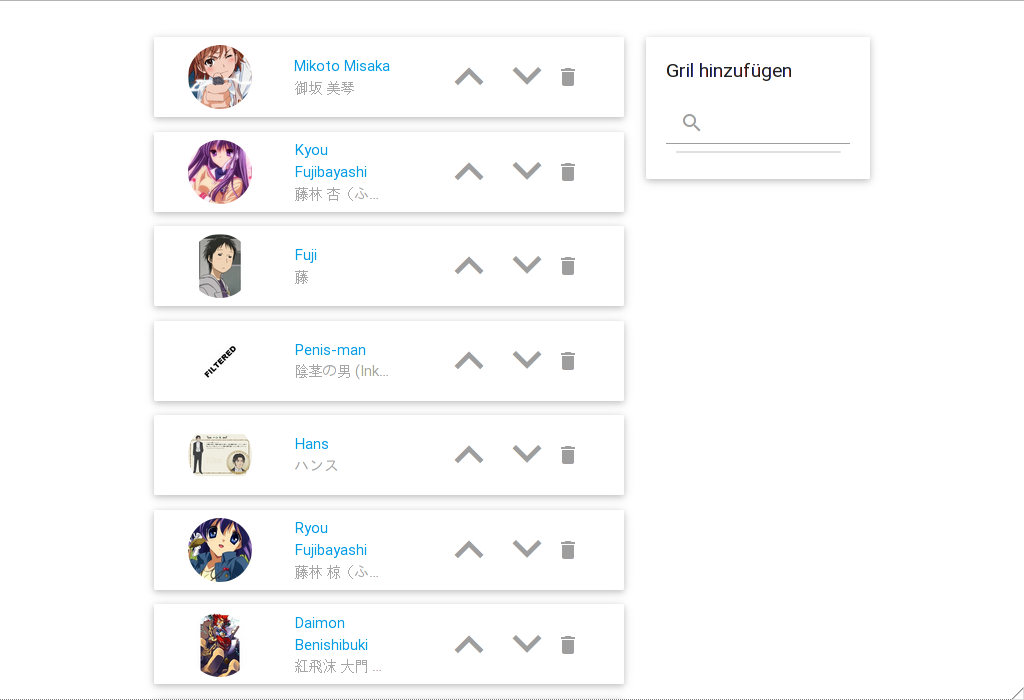The width and height of the screenshot is (1024, 700).
Task: Delete Ryou Fujibayashi entry
Action: [568, 550]
